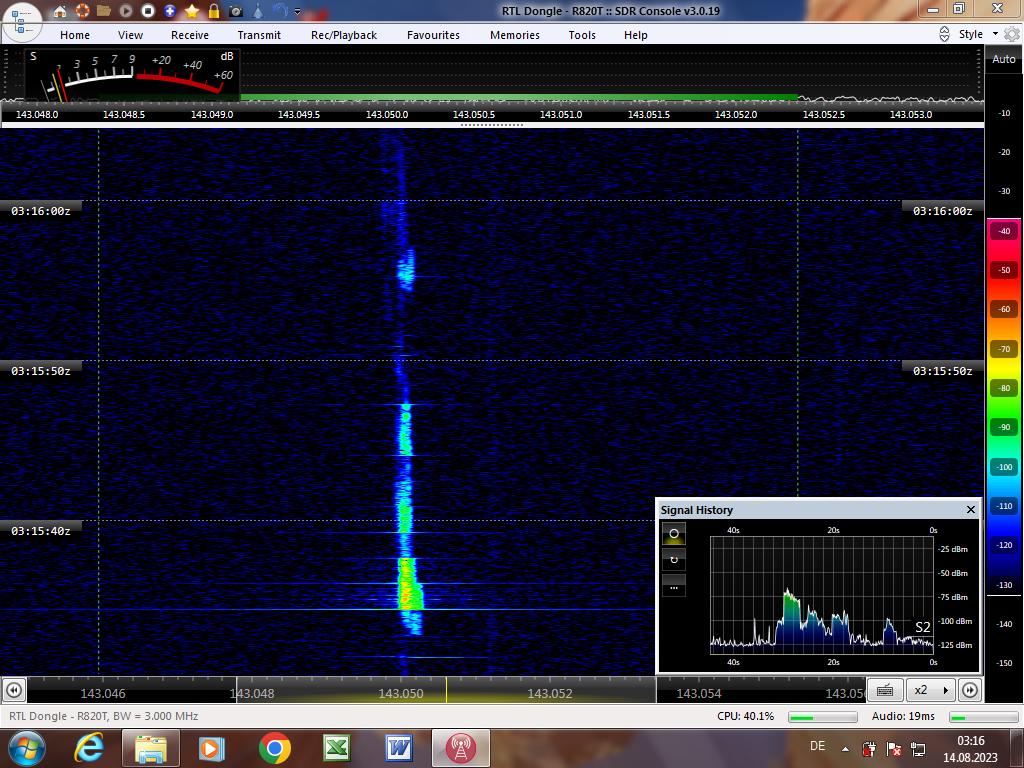This screenshot has height=768, width=1024.
Task: Launch Internet Explorer from the taskbar
Action: pos(89,748)
